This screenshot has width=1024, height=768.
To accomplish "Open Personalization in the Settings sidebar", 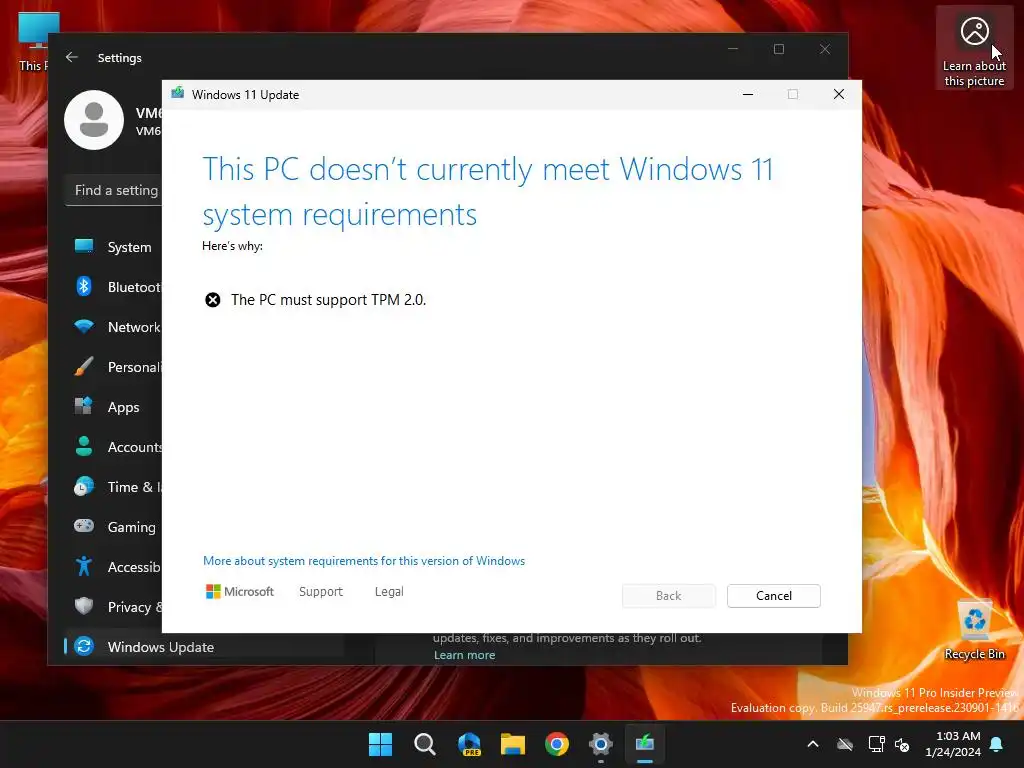I will coord(114,367).
